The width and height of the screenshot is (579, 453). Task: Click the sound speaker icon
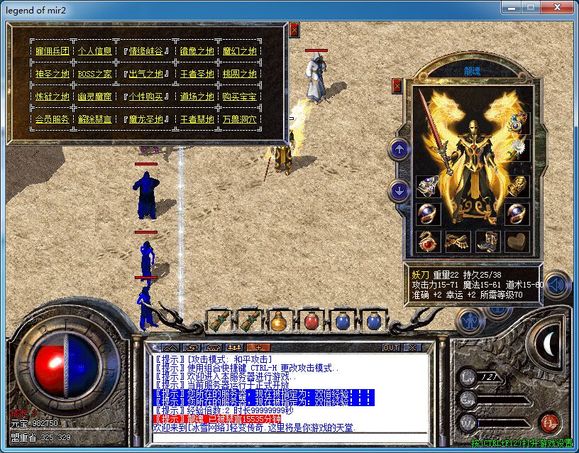point(556,285)
